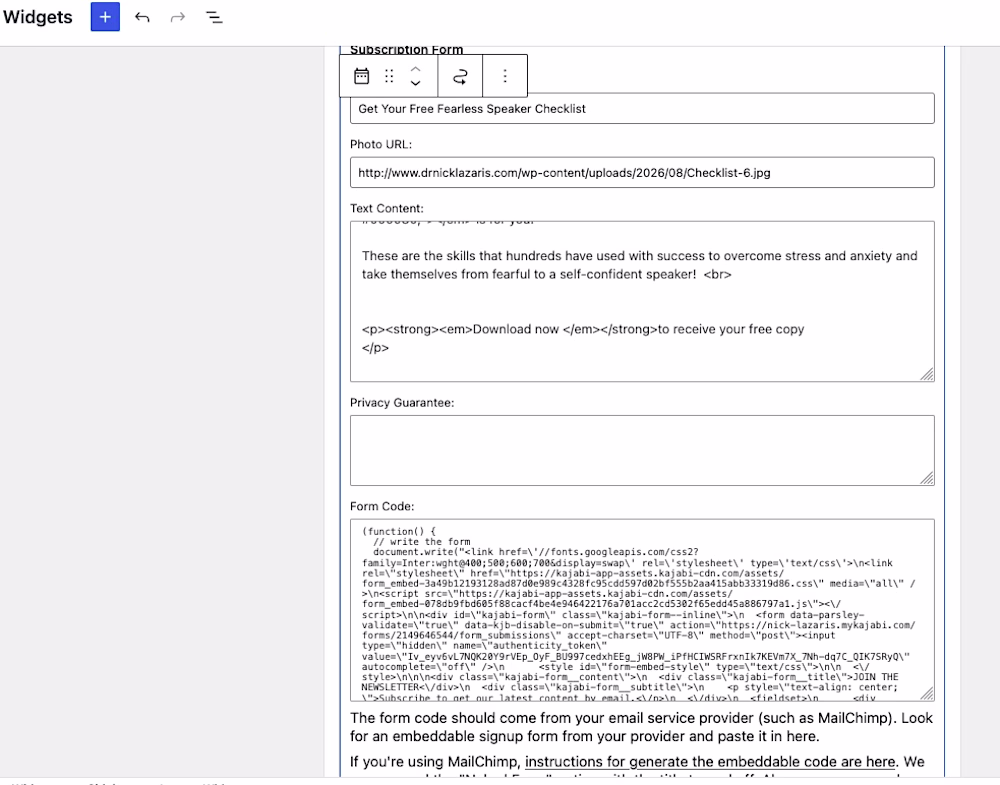Viewport: 1000px width, 785px height.
Task: Click the widget block type calendar icon
Action: (362, 77)
